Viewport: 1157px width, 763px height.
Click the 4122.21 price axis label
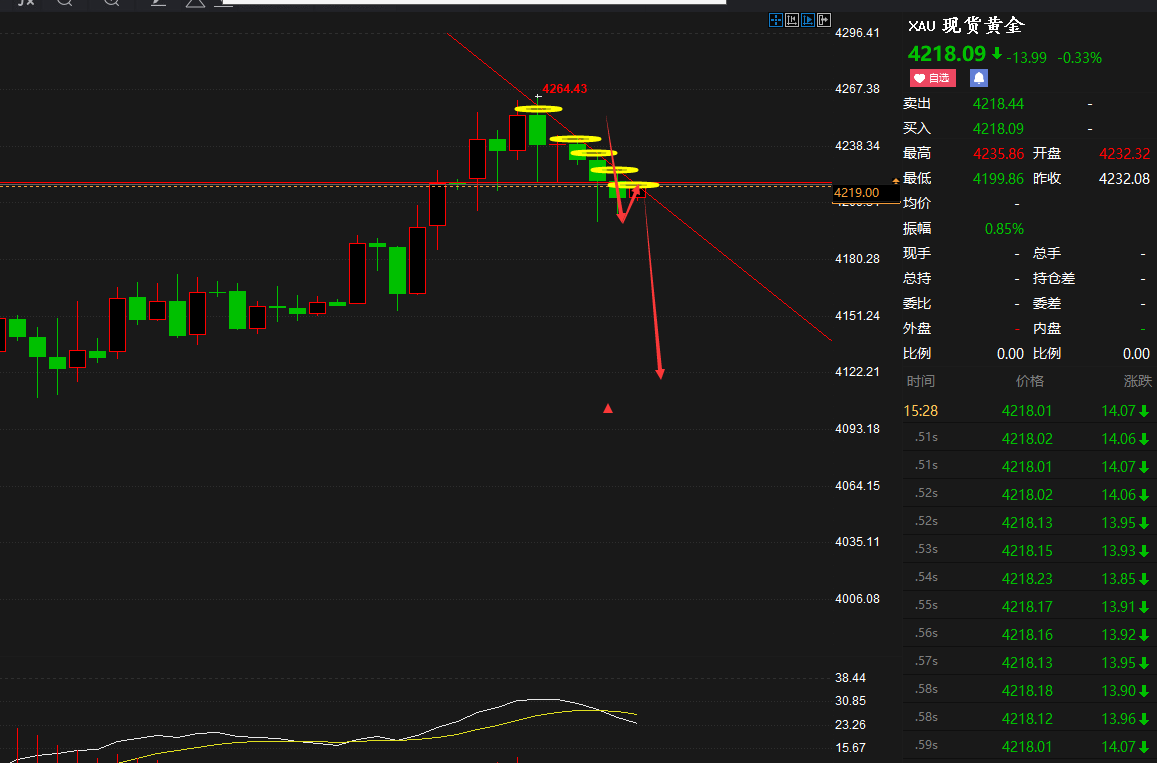[x=857, y=372]
